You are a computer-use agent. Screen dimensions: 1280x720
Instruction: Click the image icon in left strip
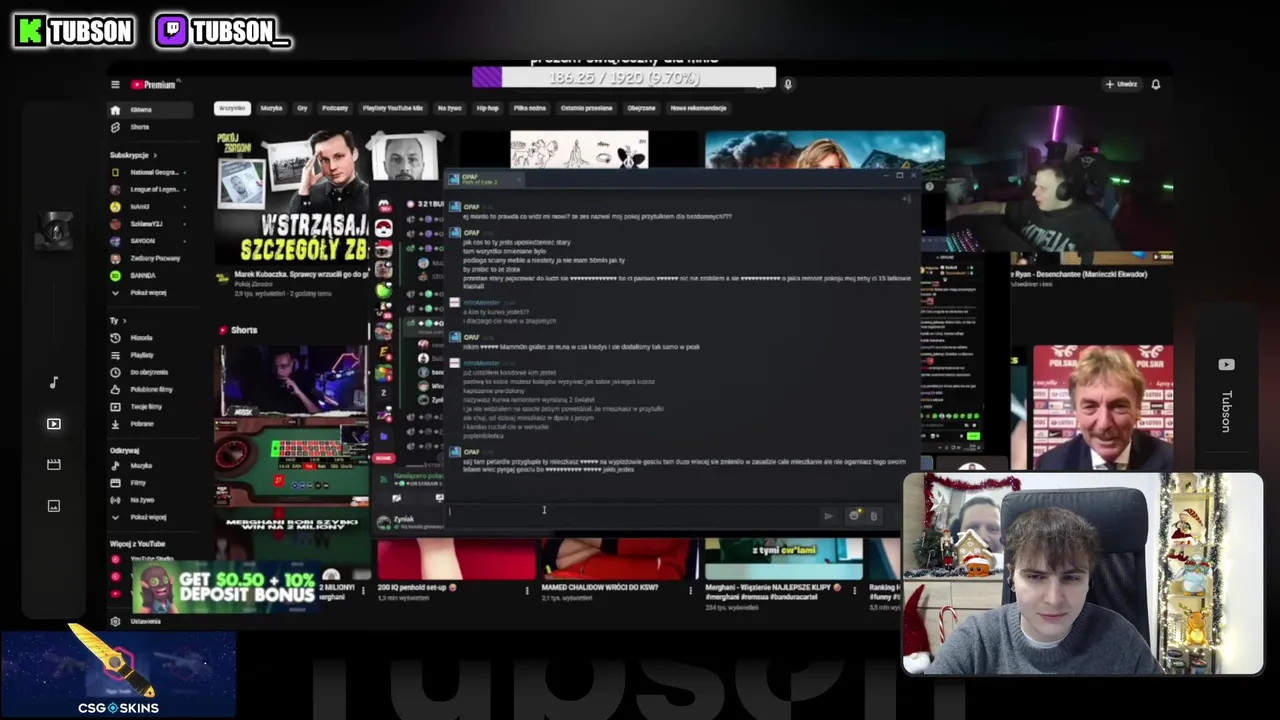click(54, 506)
